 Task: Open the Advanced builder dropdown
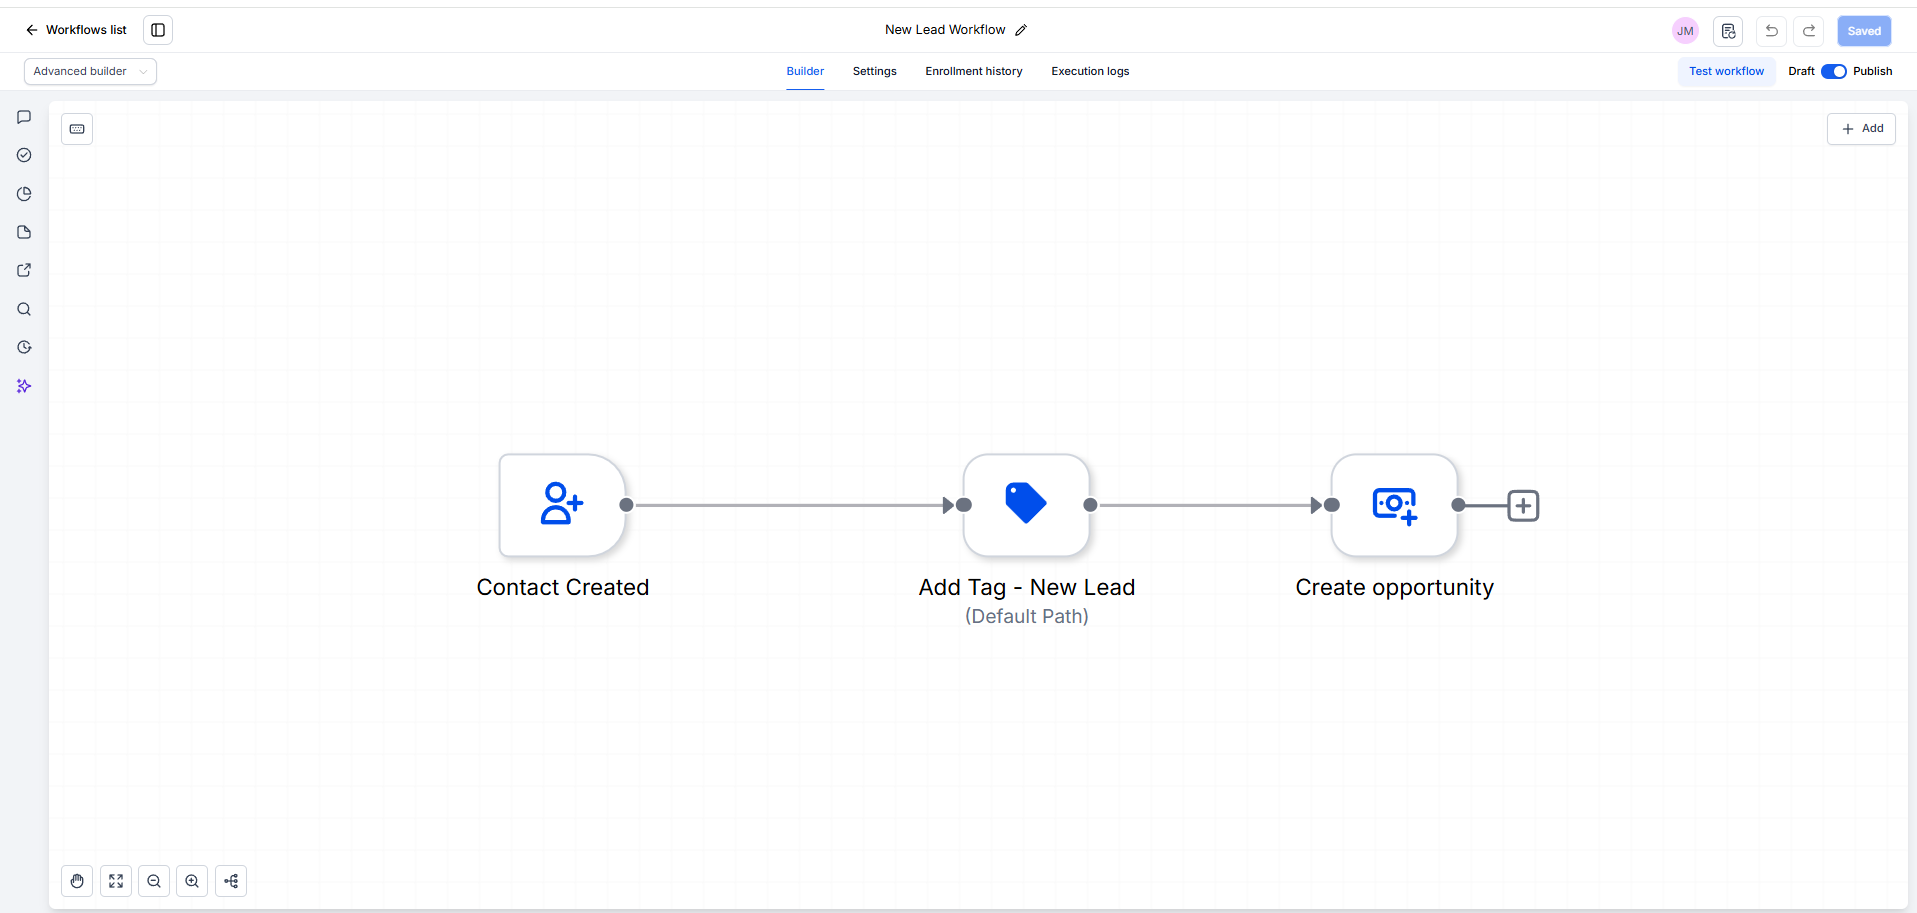[90, 71]
